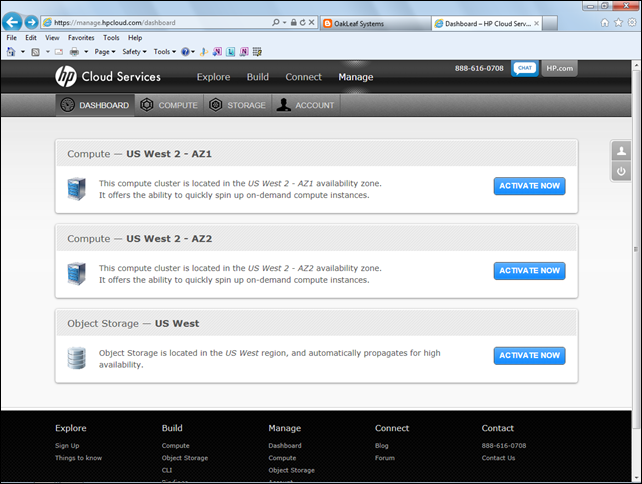The image size is (642, 484).
Task: Click the server icon for US West 2 - AZ2
Action: tap(77, 274)
